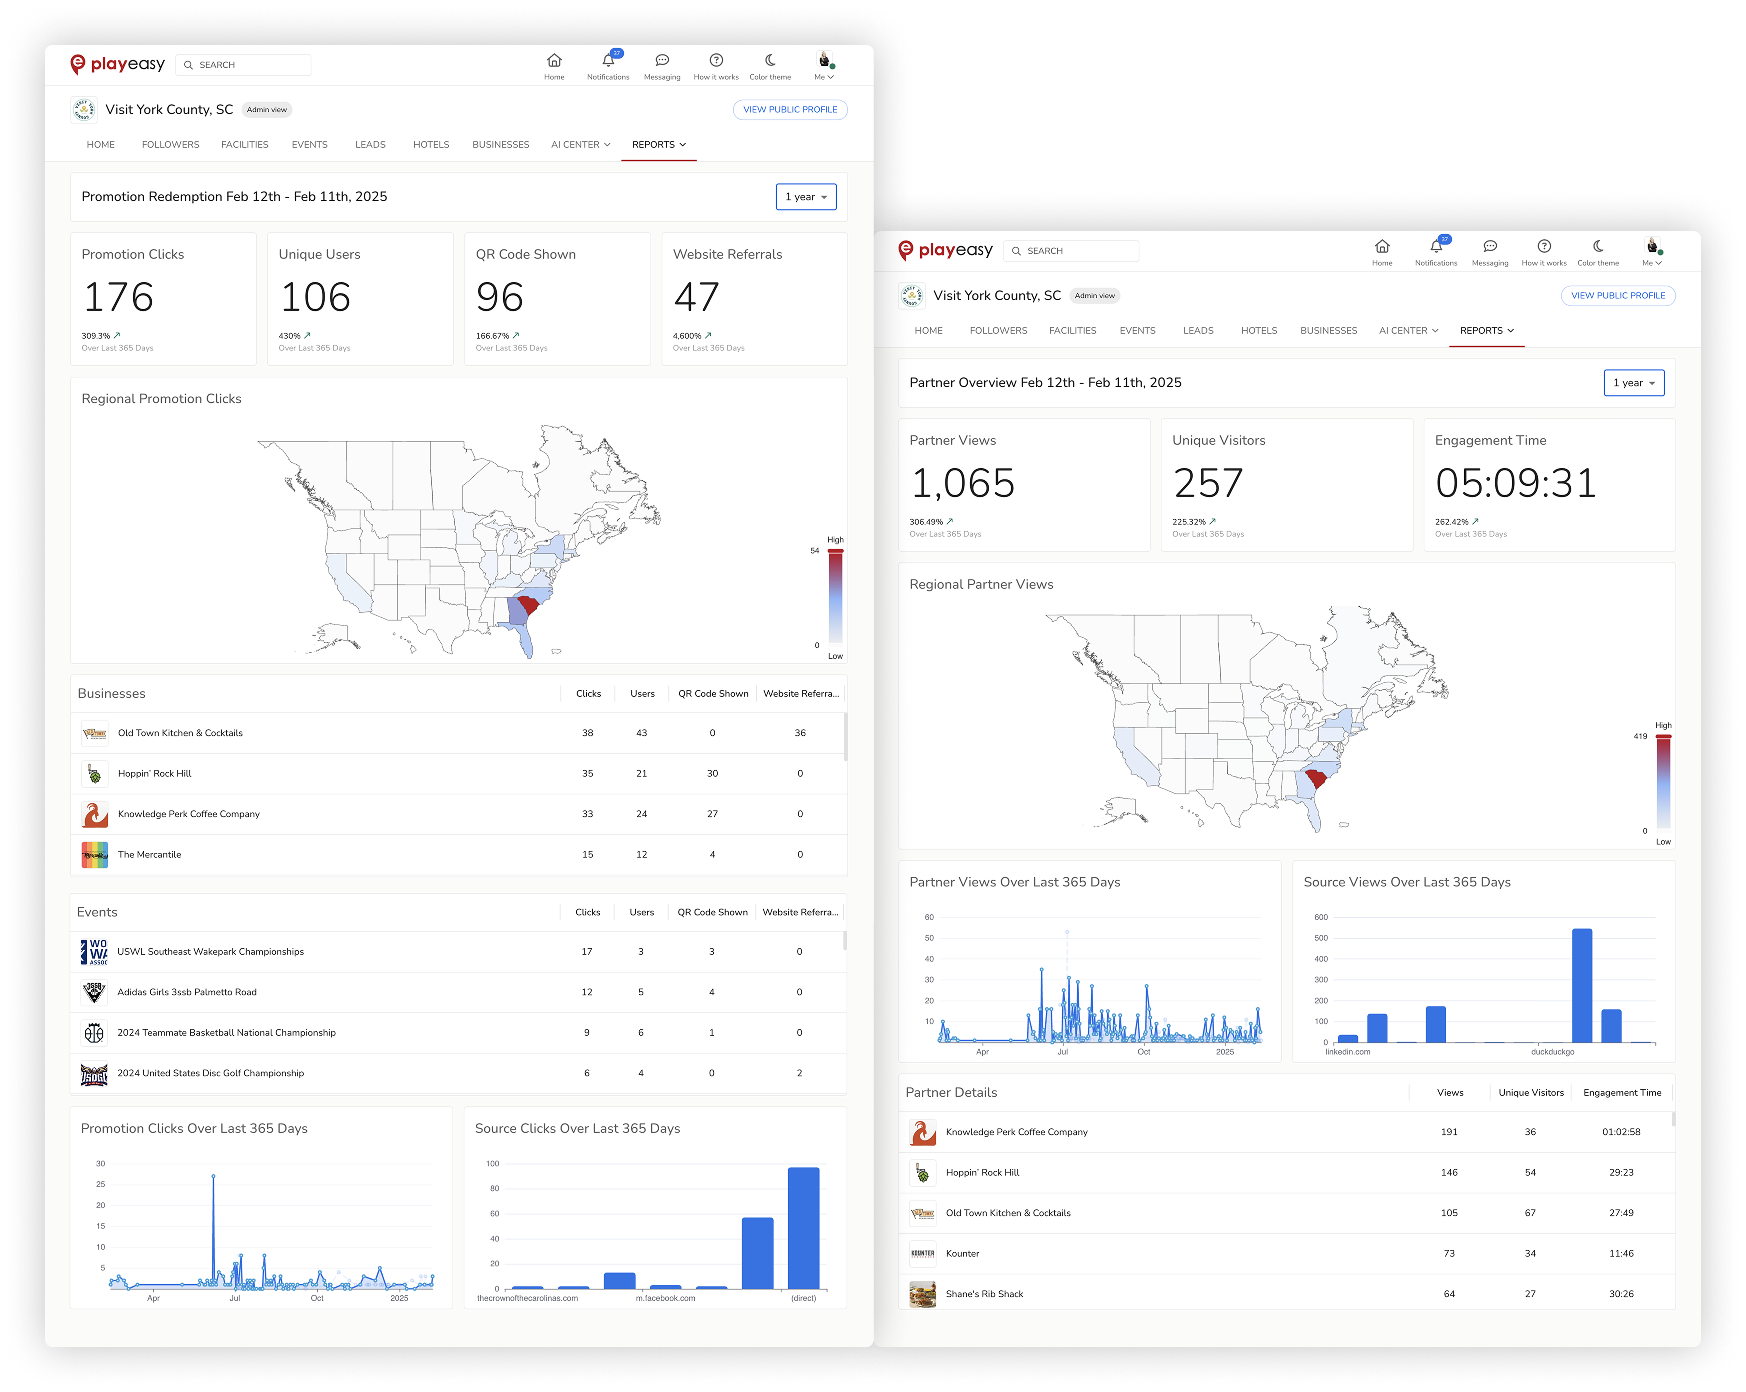Click the Hoppin' Rock Hill hops logo

(922, 1172)
